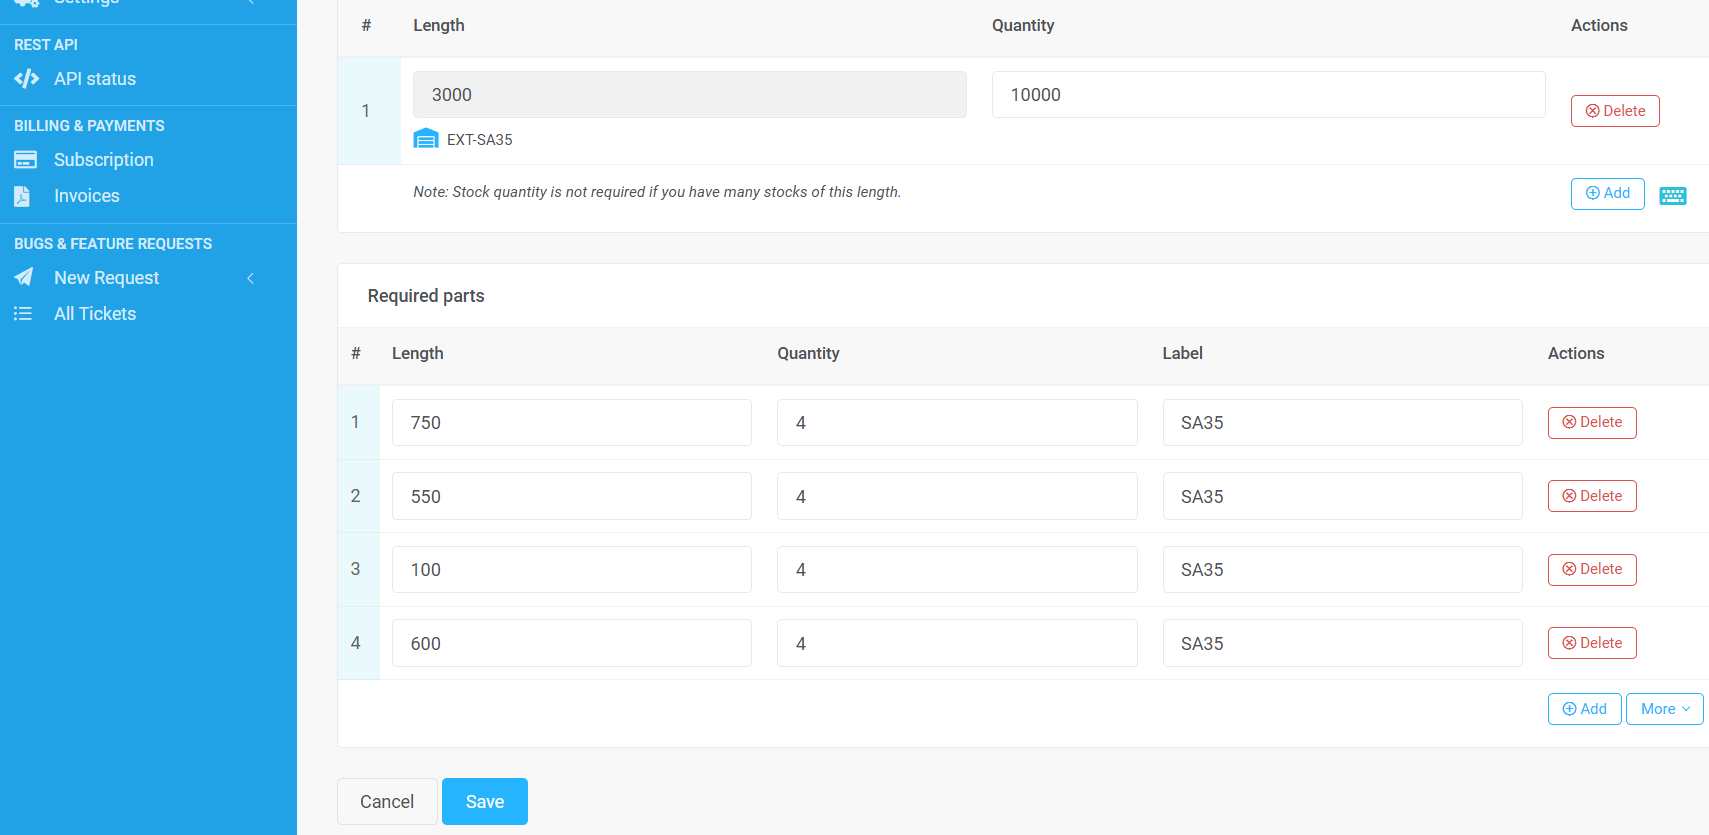Cancel editing the form
The height and width of the screenshot is (835, 1709).
click(387, 802)
